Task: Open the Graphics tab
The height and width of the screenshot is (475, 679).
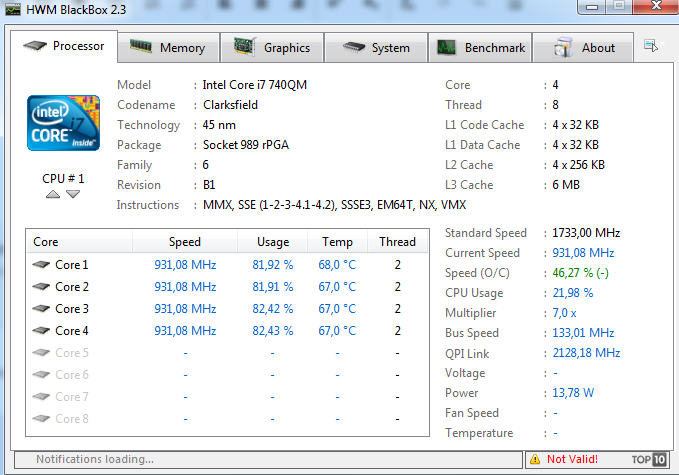Action: (272, 48)
